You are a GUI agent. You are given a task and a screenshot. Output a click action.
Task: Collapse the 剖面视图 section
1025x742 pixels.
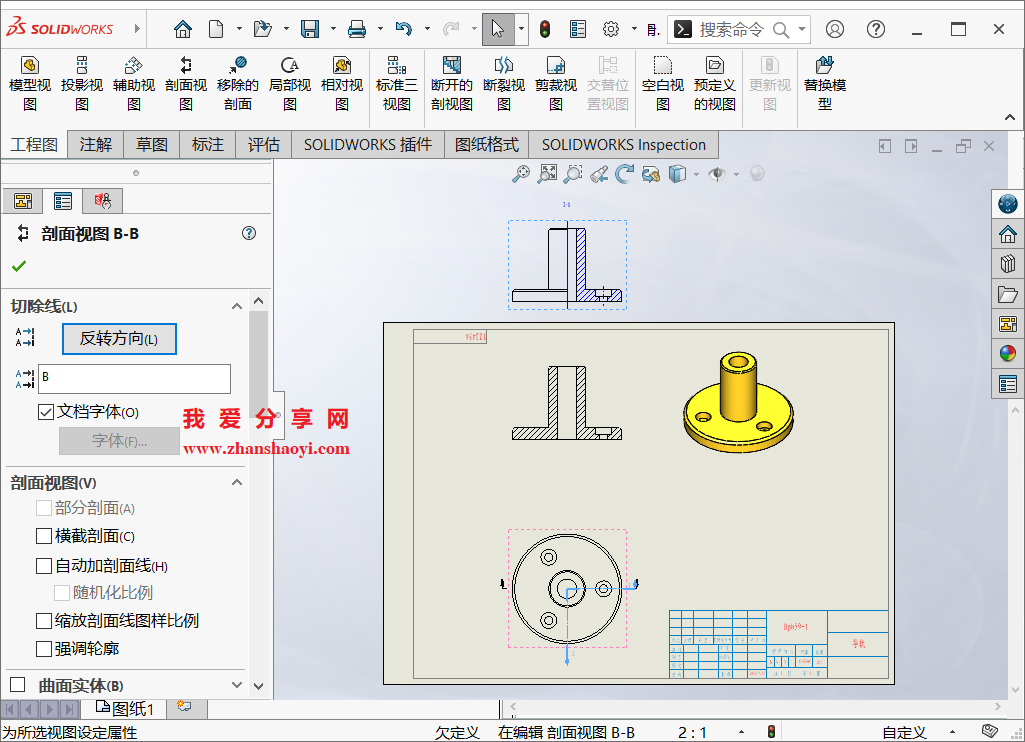click(237, 482)
